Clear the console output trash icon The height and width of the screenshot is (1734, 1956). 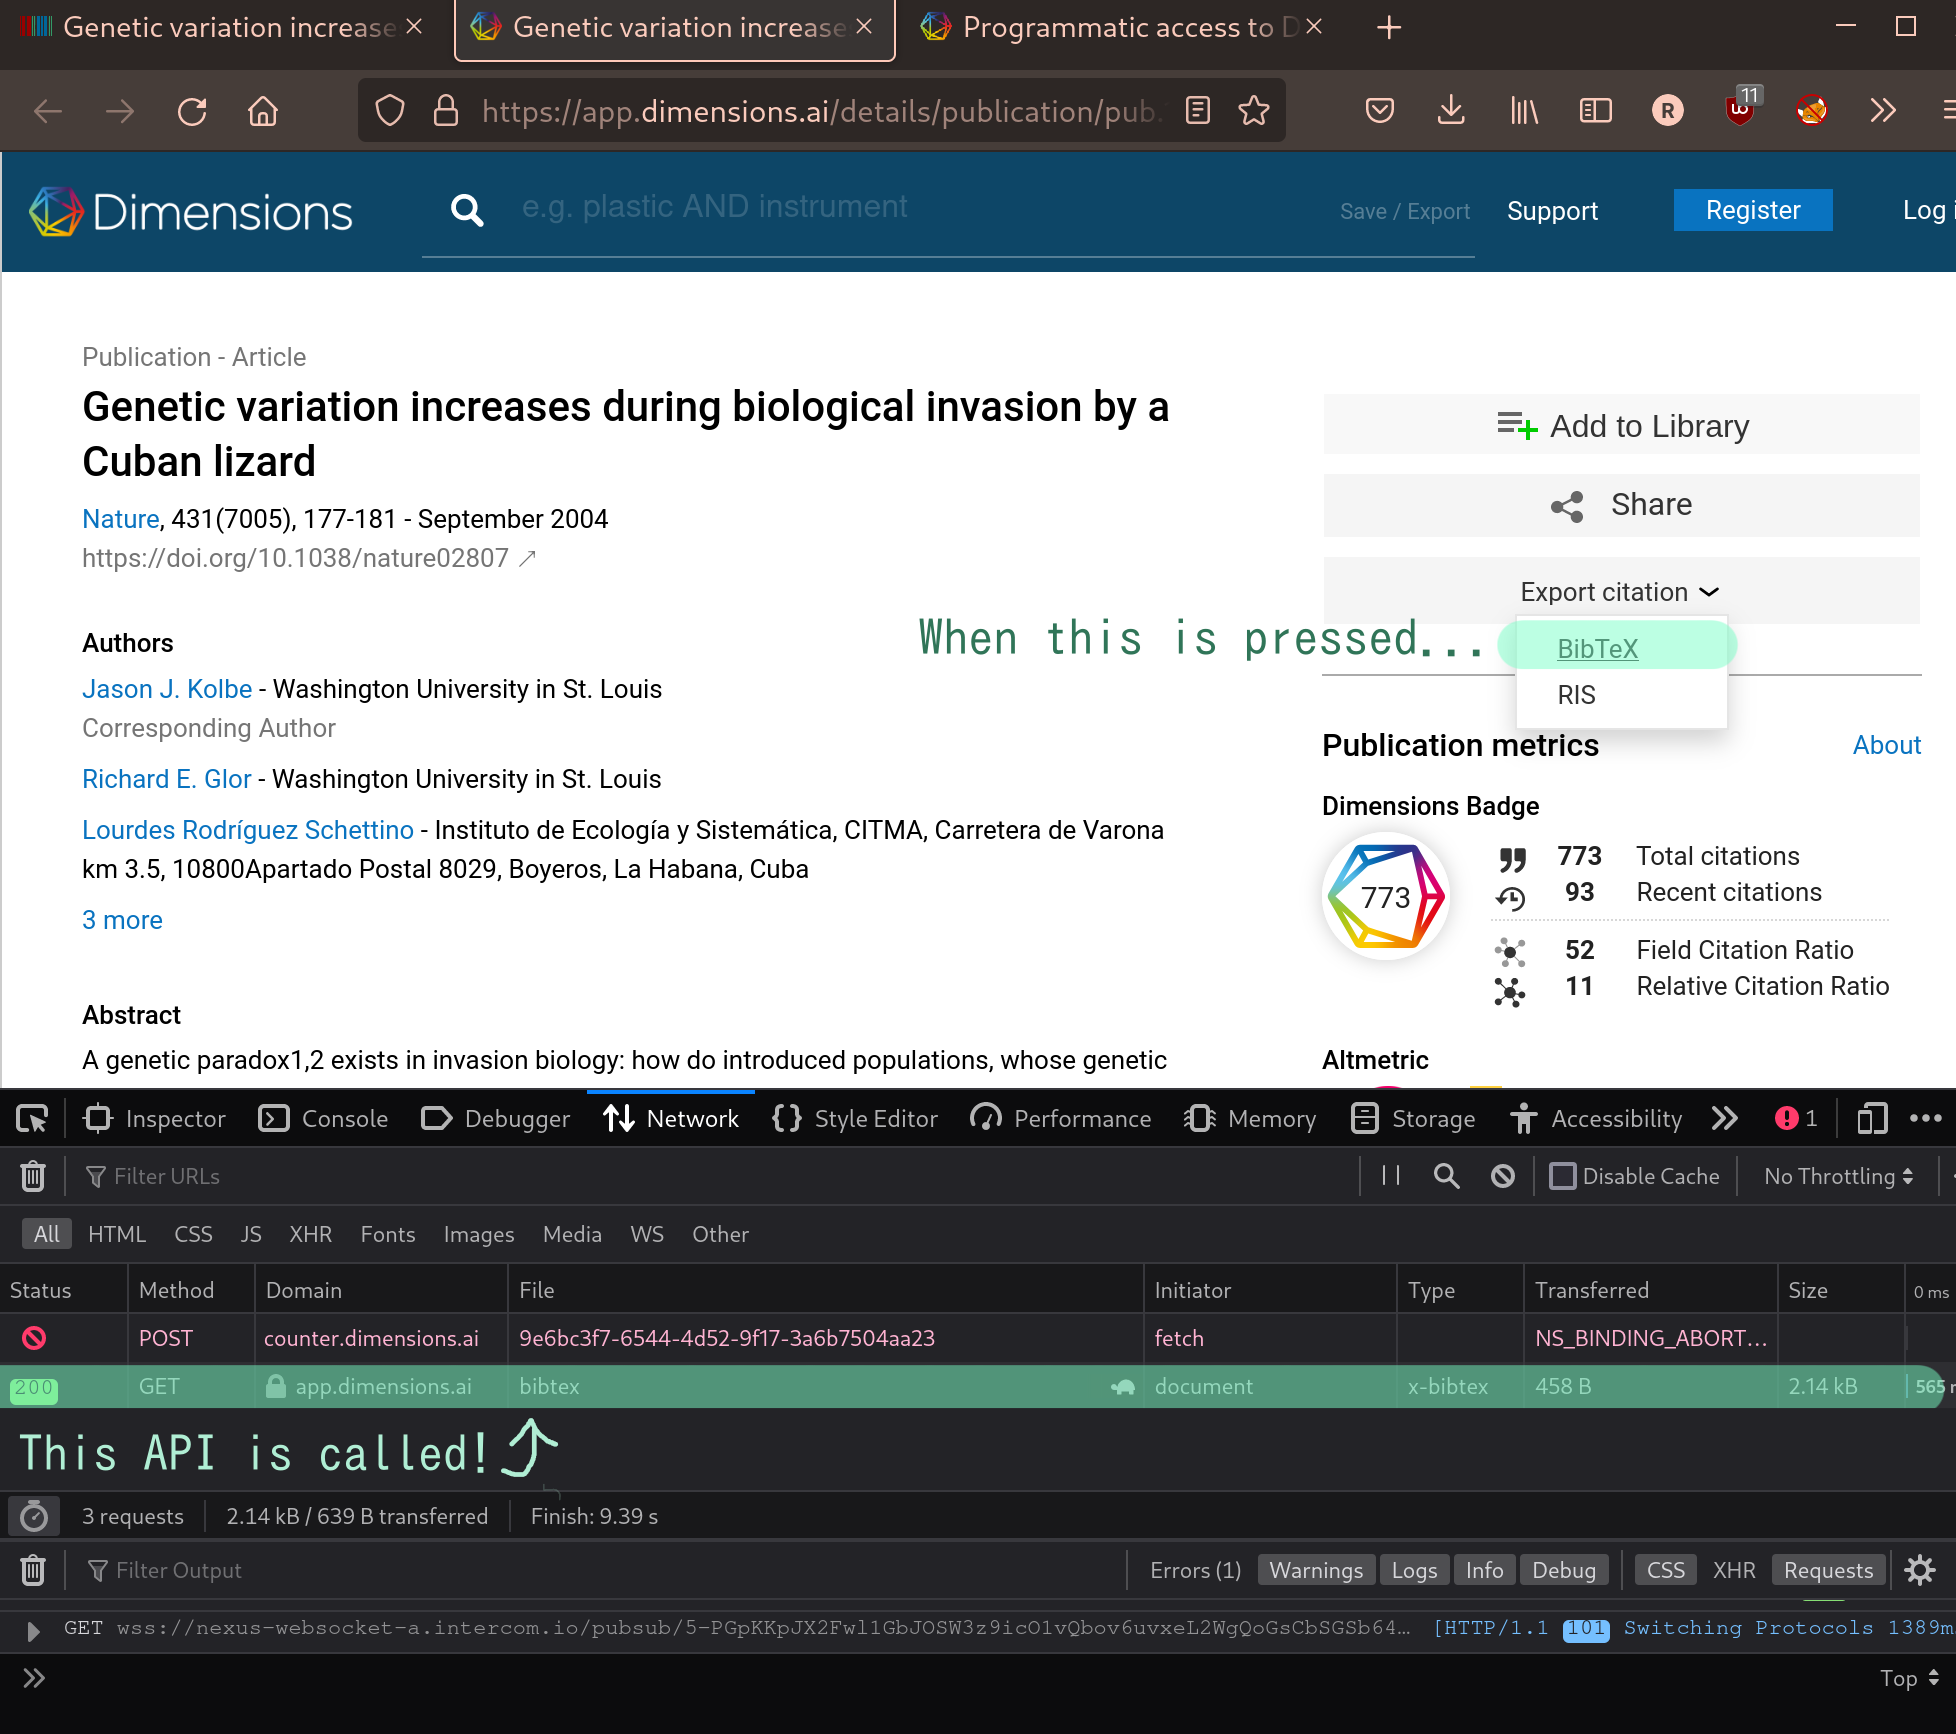point(33,1571)
